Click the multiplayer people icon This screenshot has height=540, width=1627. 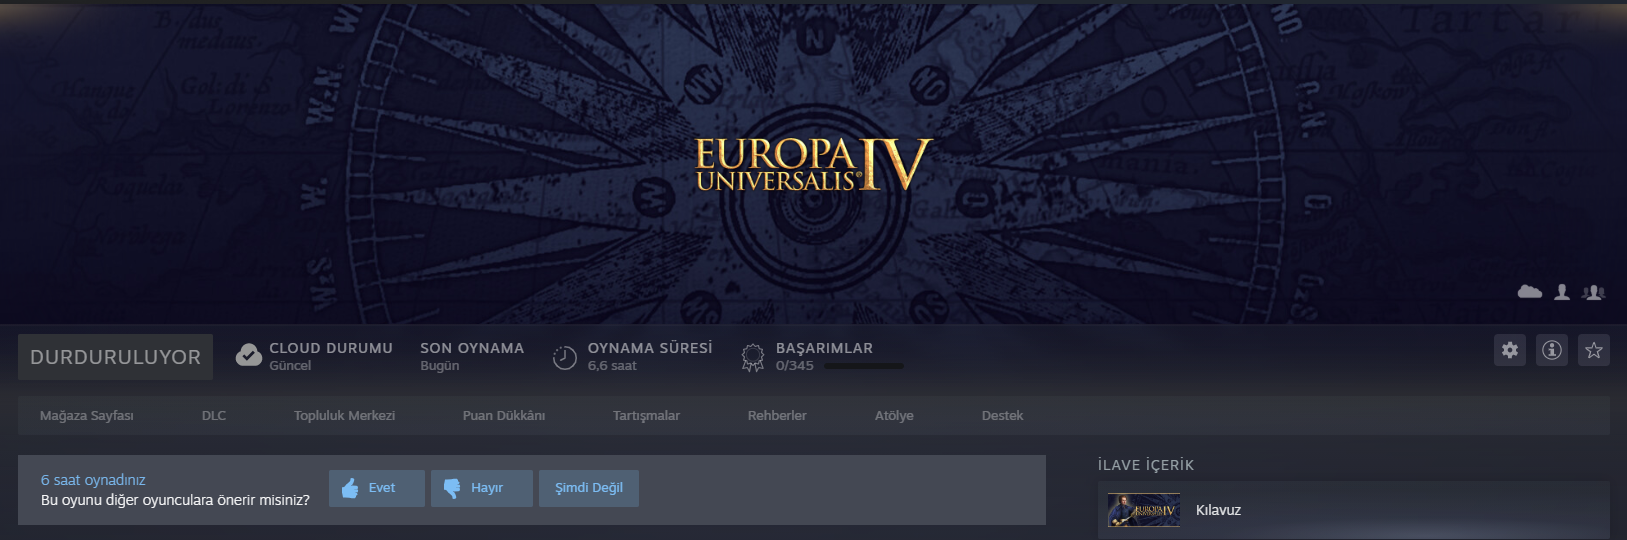click(x=1594, y=292)
